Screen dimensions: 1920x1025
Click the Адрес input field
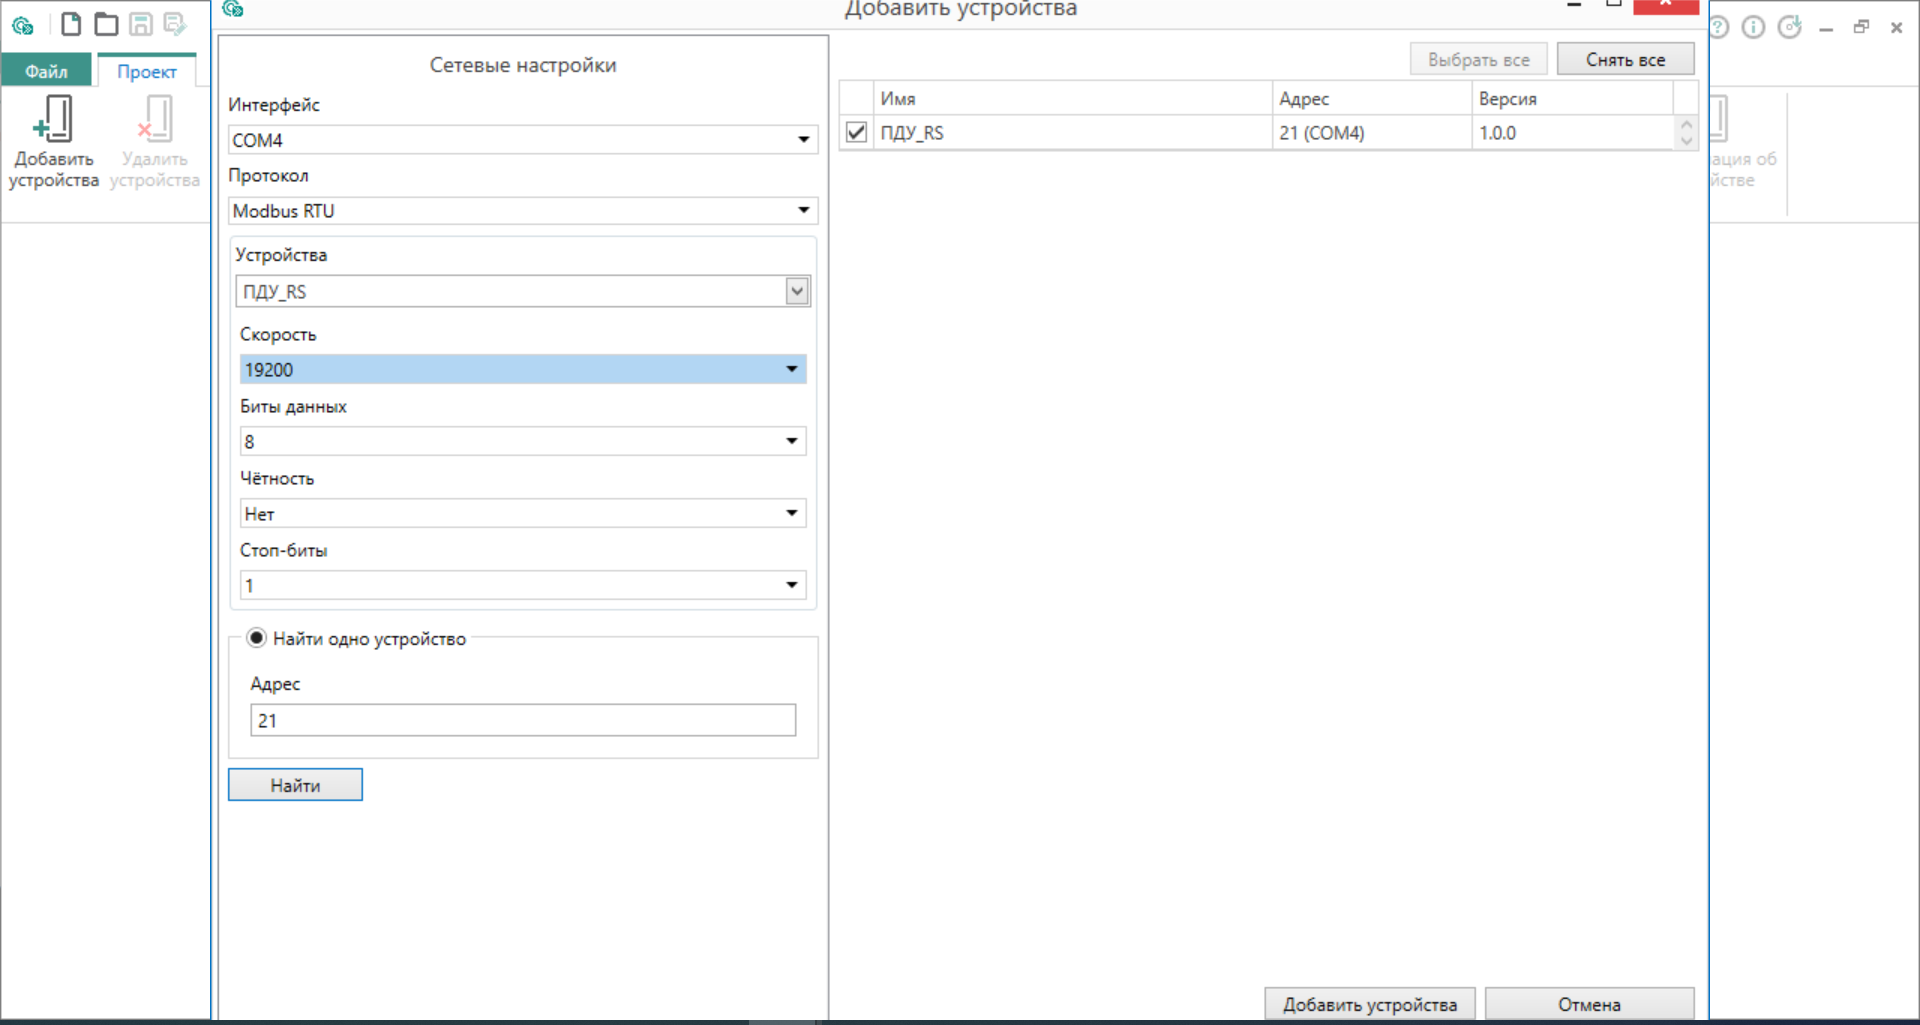[x=522, y=720]
